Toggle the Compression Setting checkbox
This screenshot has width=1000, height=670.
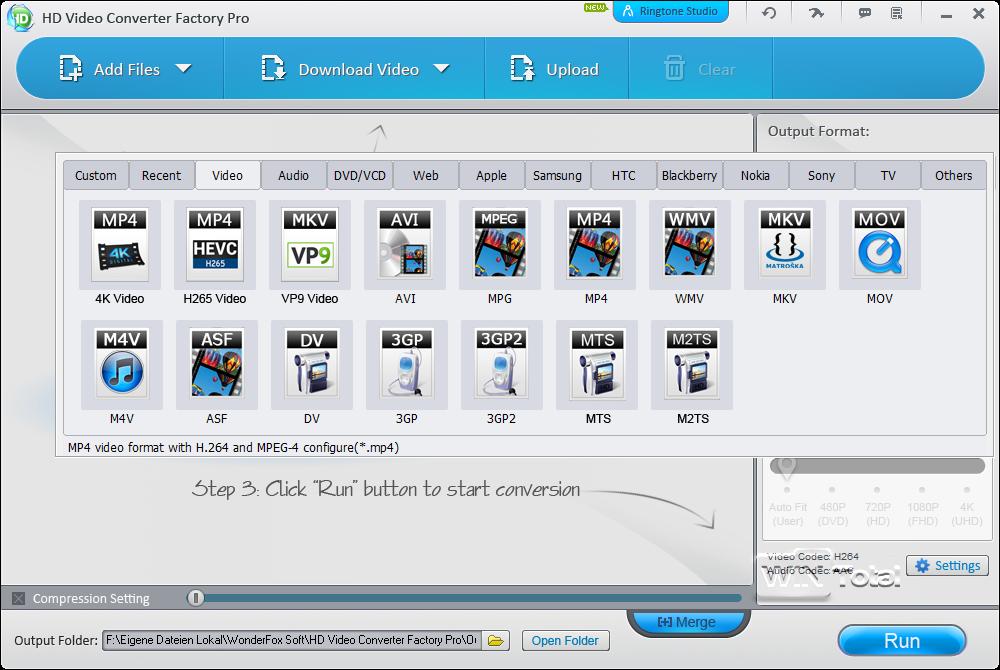19,599
